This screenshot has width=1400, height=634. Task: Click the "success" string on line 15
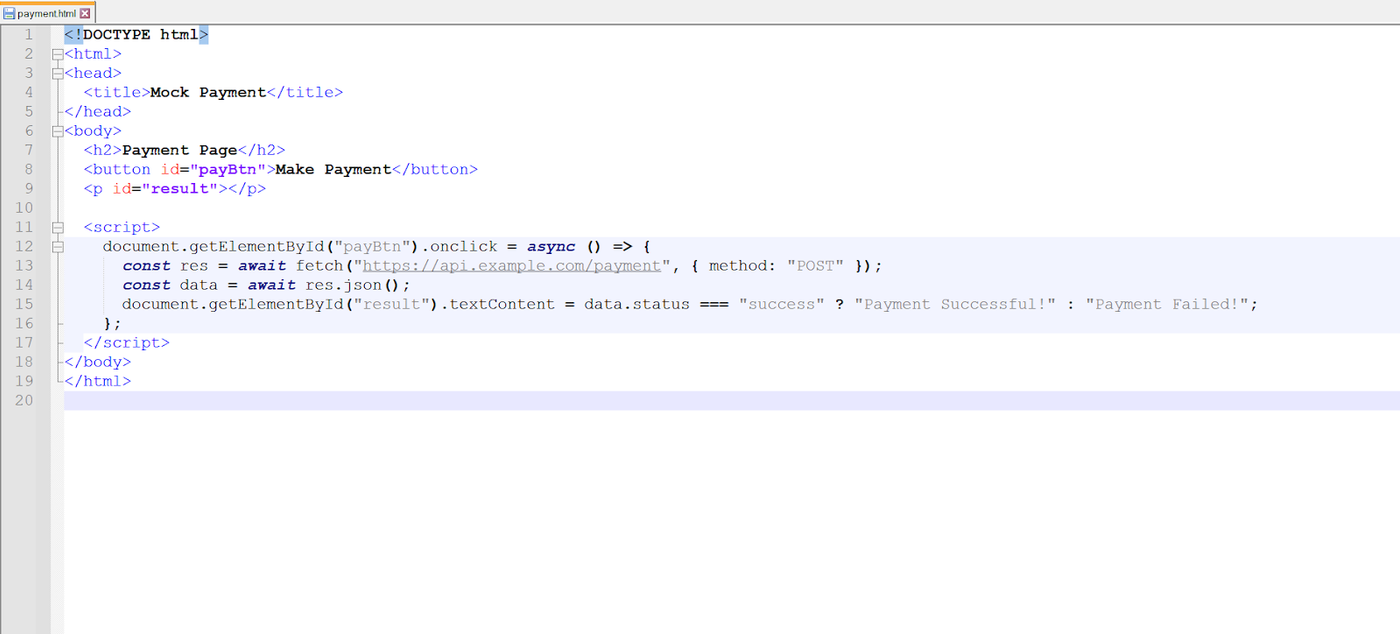tap(782, 304)
